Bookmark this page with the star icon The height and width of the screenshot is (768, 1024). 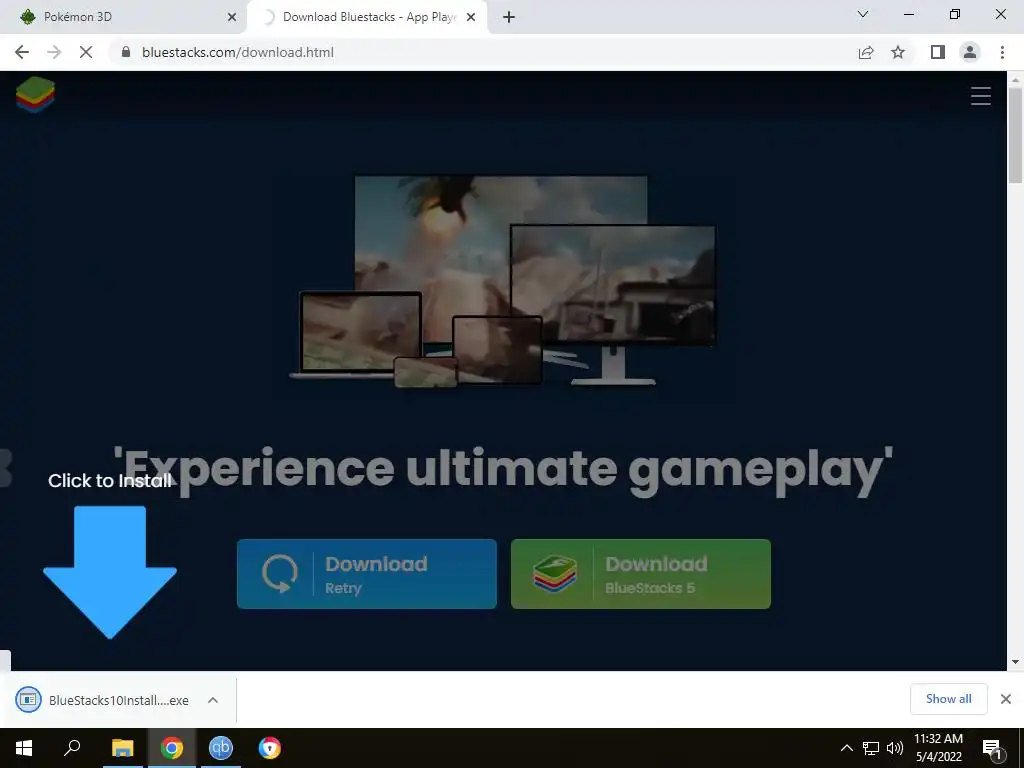[x=898, y=52]
